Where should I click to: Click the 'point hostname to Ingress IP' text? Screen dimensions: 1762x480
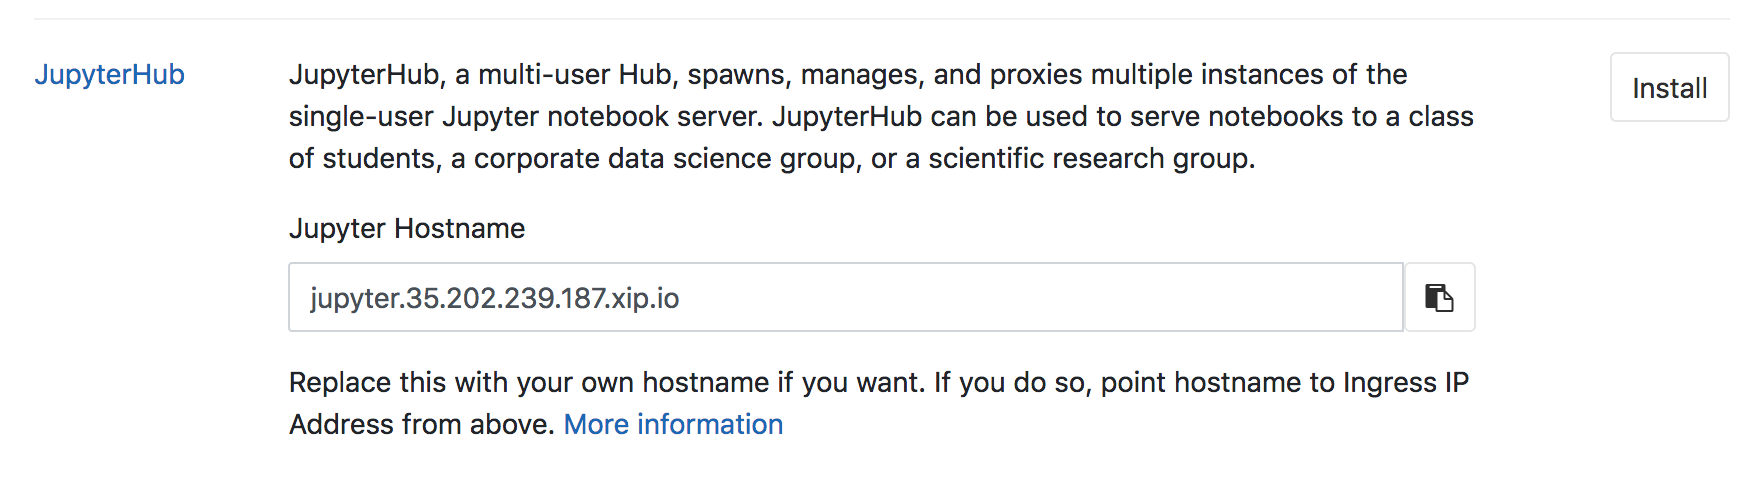(1285, 382)
